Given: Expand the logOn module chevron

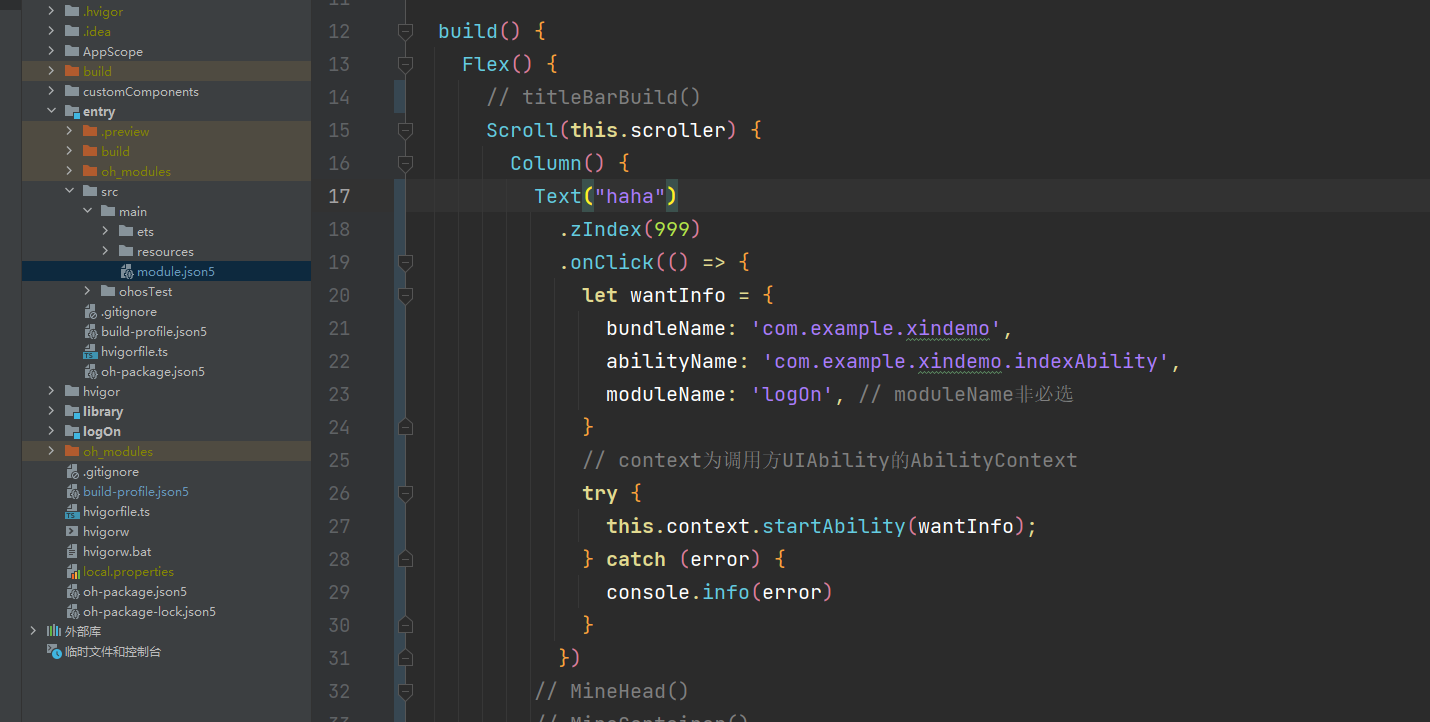Looking at the screenshot, I should pyautogui.click(x=51, y=432).
